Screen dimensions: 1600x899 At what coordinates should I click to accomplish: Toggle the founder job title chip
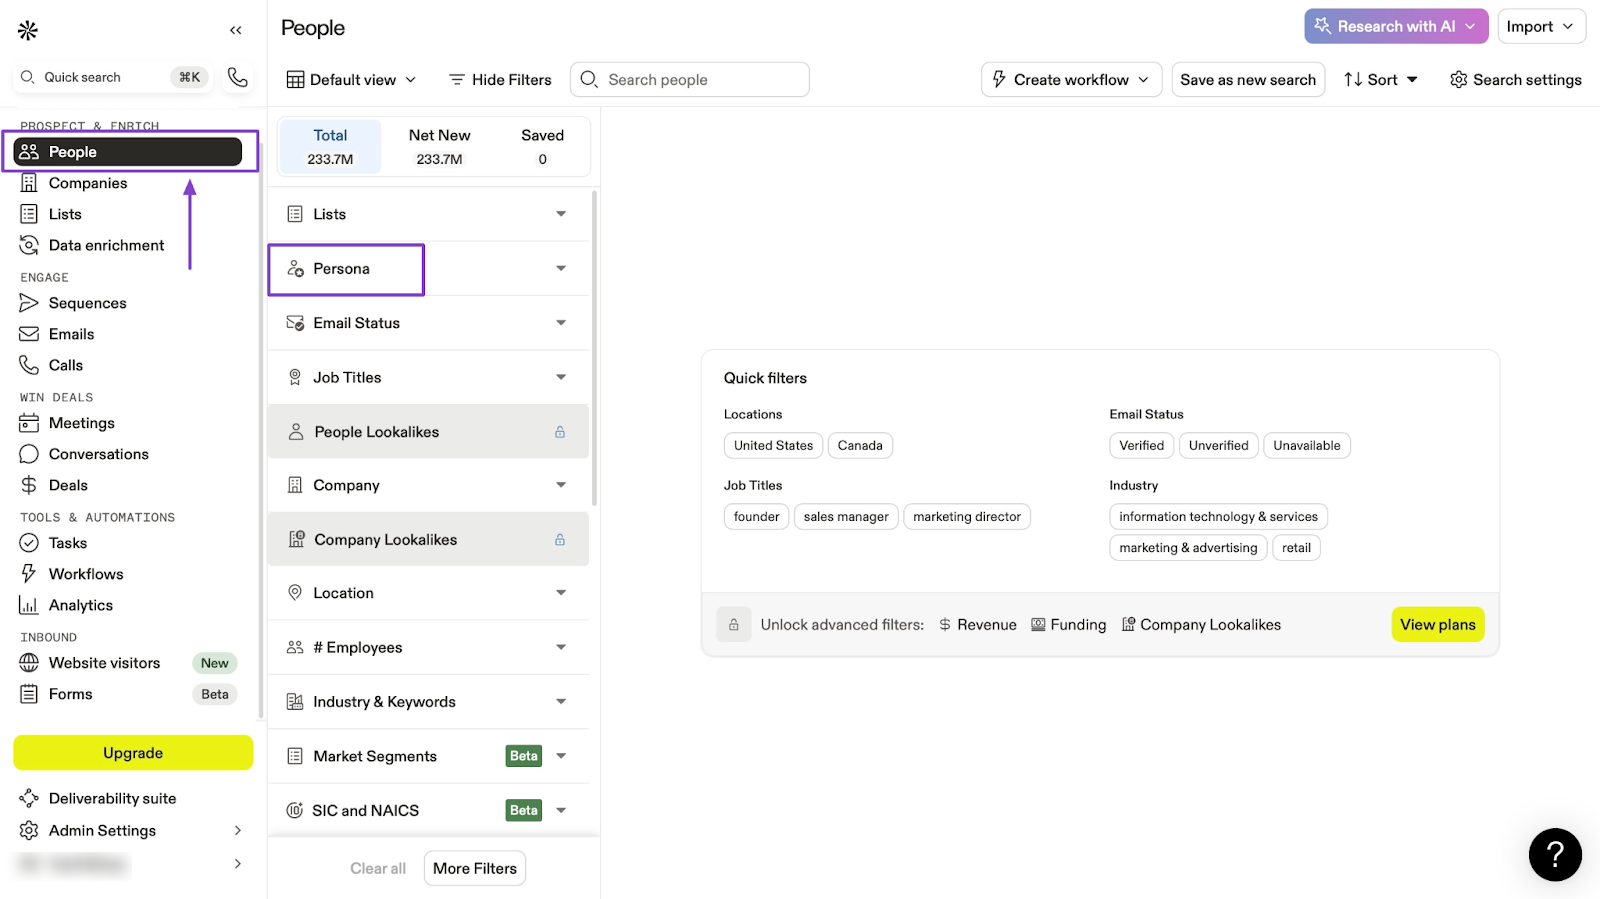[756, 517]
